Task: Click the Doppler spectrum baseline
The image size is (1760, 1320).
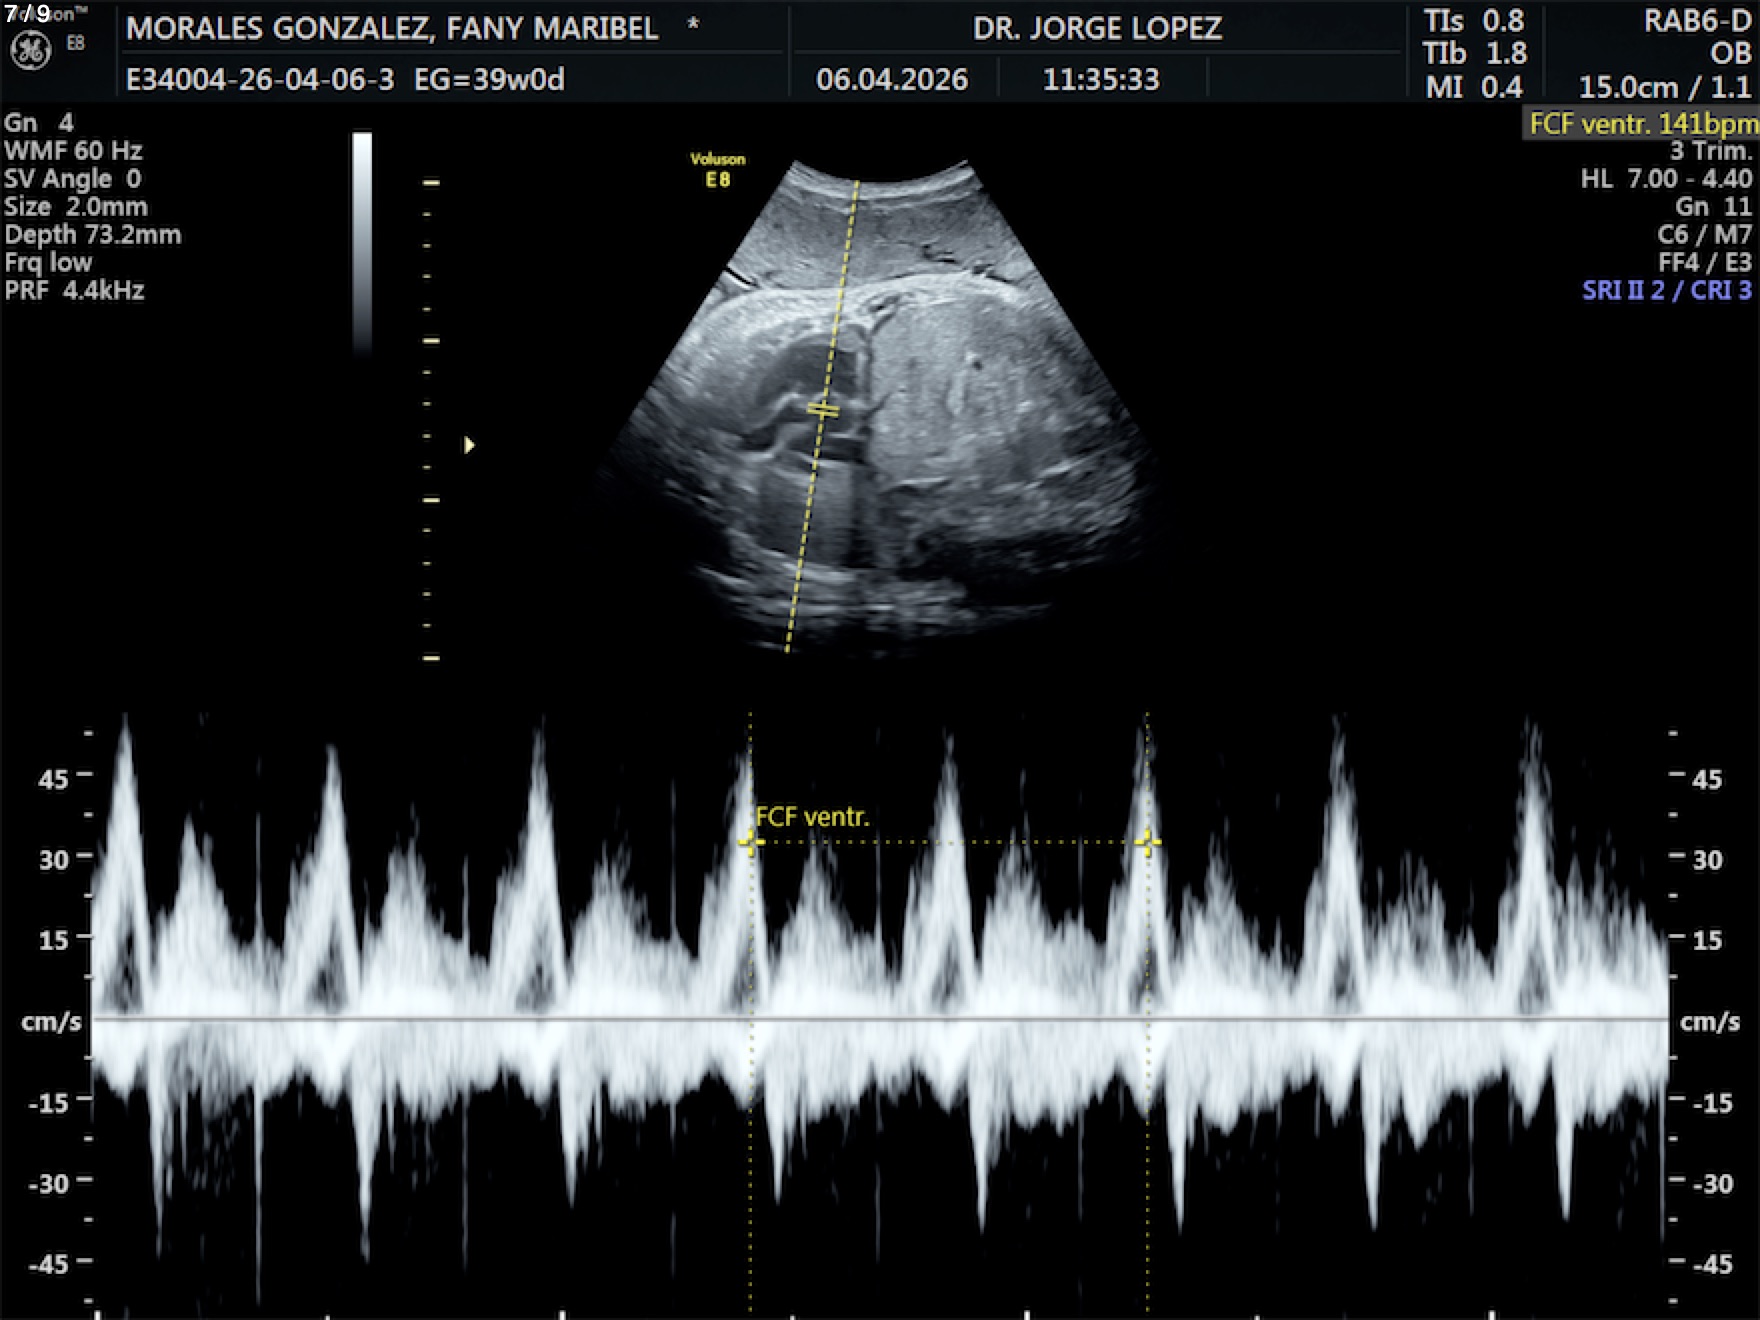Action: click(x=880, y=1019)
